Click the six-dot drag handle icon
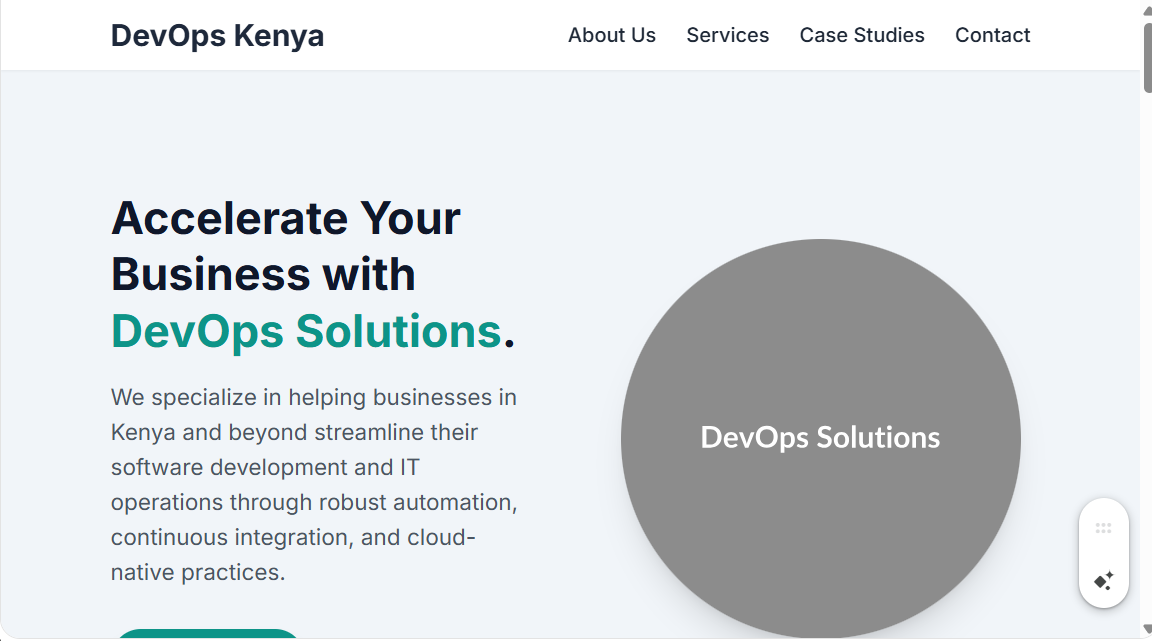This screenshot has height=641, width=1152. (1104, 528)
